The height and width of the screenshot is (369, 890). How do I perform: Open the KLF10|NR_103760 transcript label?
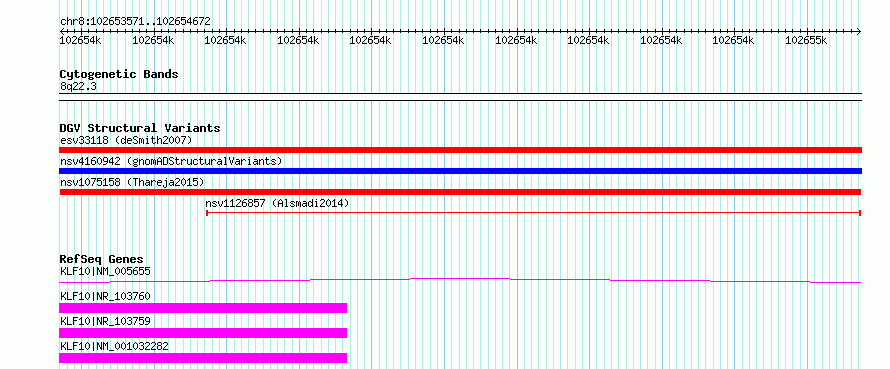tap(105, 296)
